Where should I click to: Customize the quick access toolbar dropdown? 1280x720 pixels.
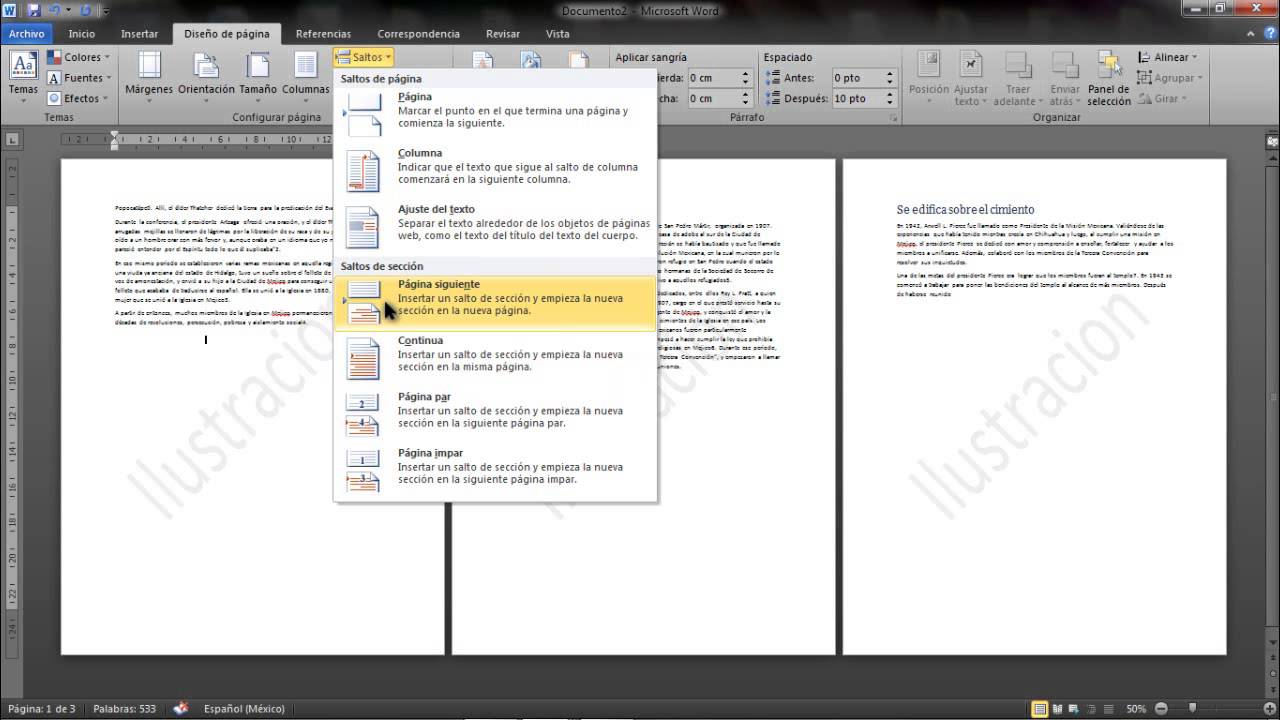(x=106, y=10)
